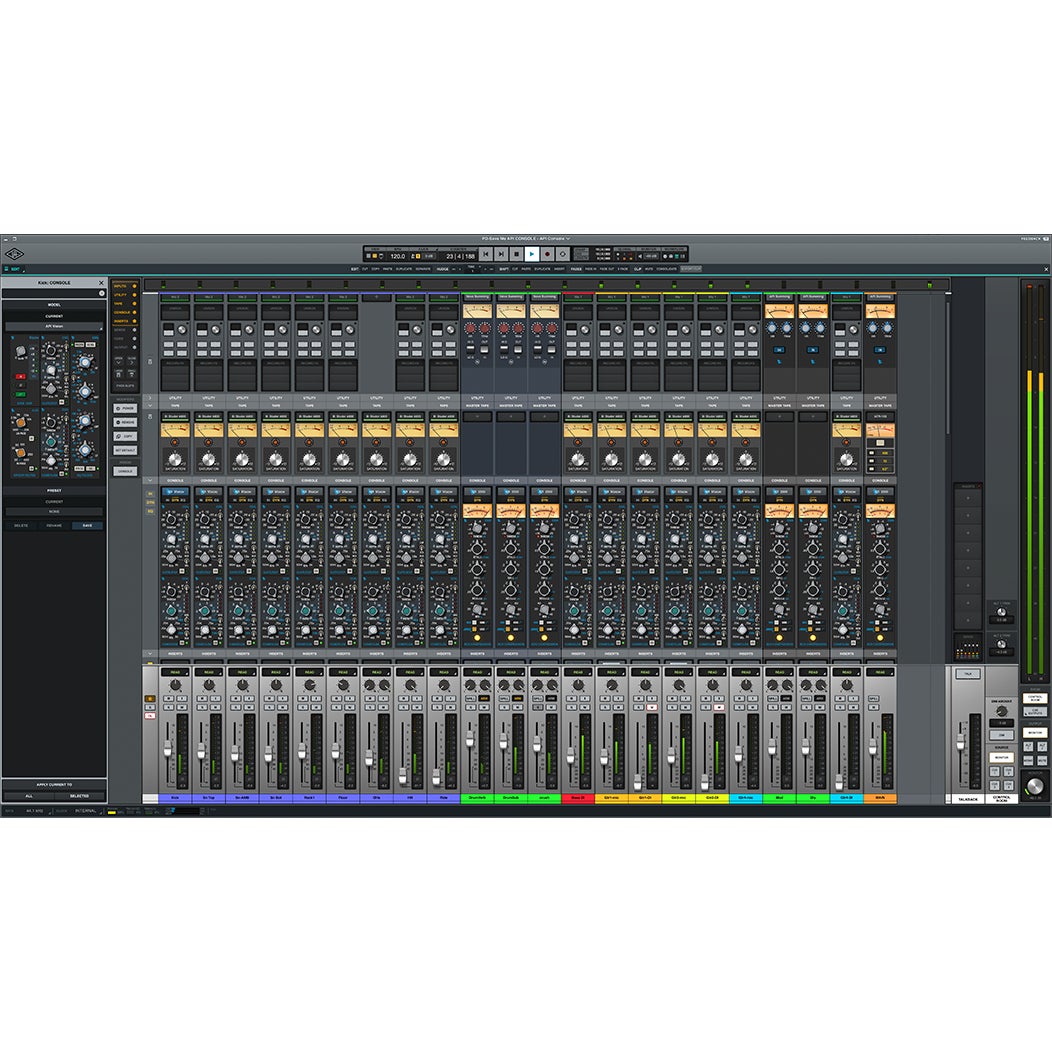The image size is (1052, 1052).
Task: Collapse the INSERTS row with its chevron
Action: pyautogui.click(x=150, y=653)
